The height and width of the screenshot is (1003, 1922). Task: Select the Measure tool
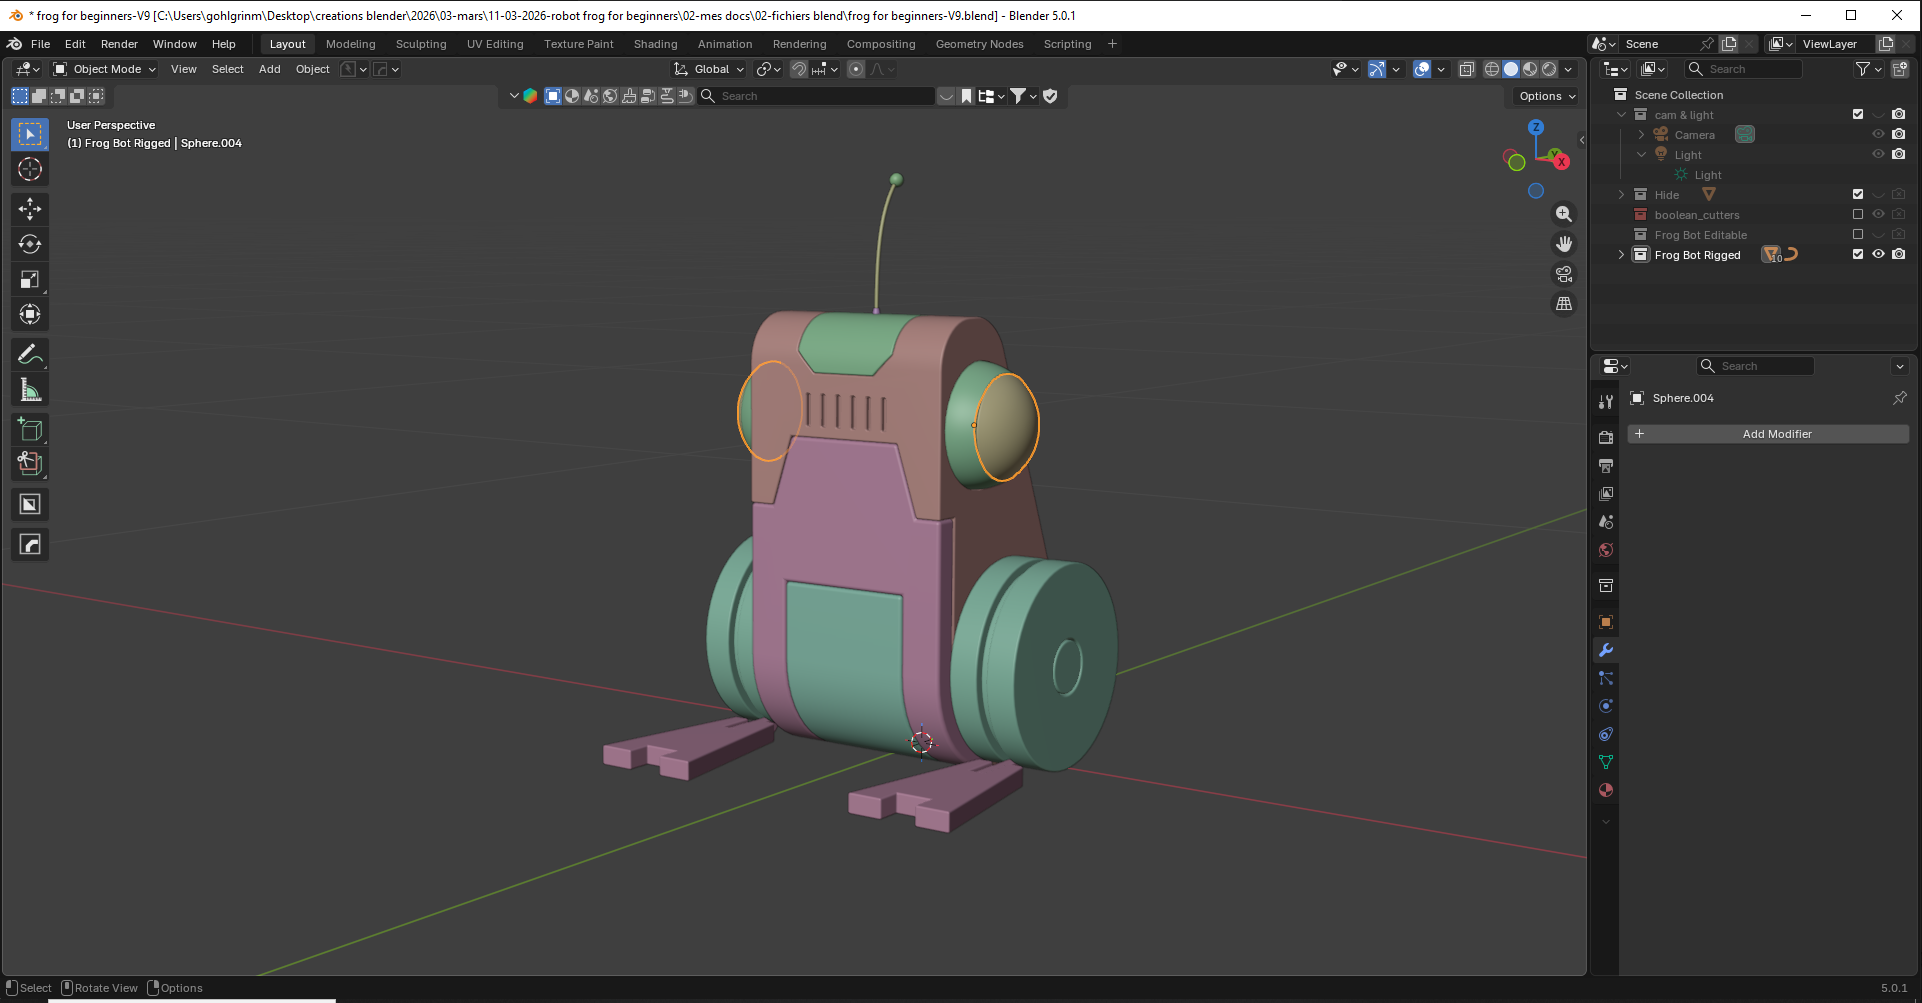pyautogui.click(x=30, y=390)
